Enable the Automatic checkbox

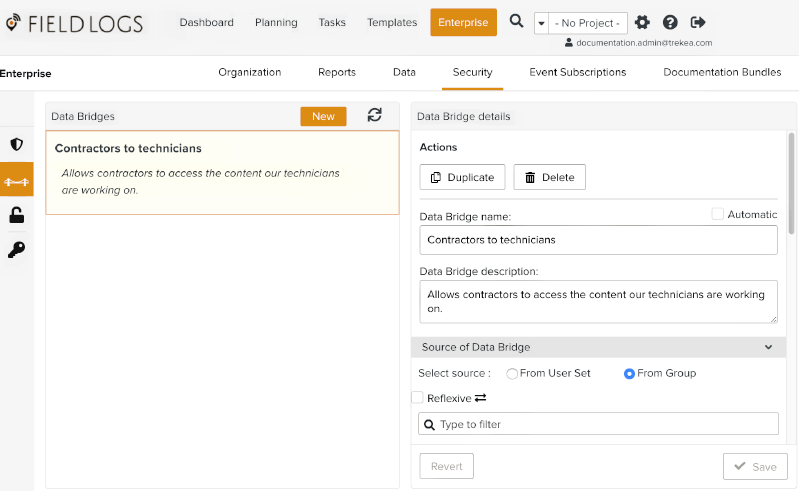tap(717, 214)
